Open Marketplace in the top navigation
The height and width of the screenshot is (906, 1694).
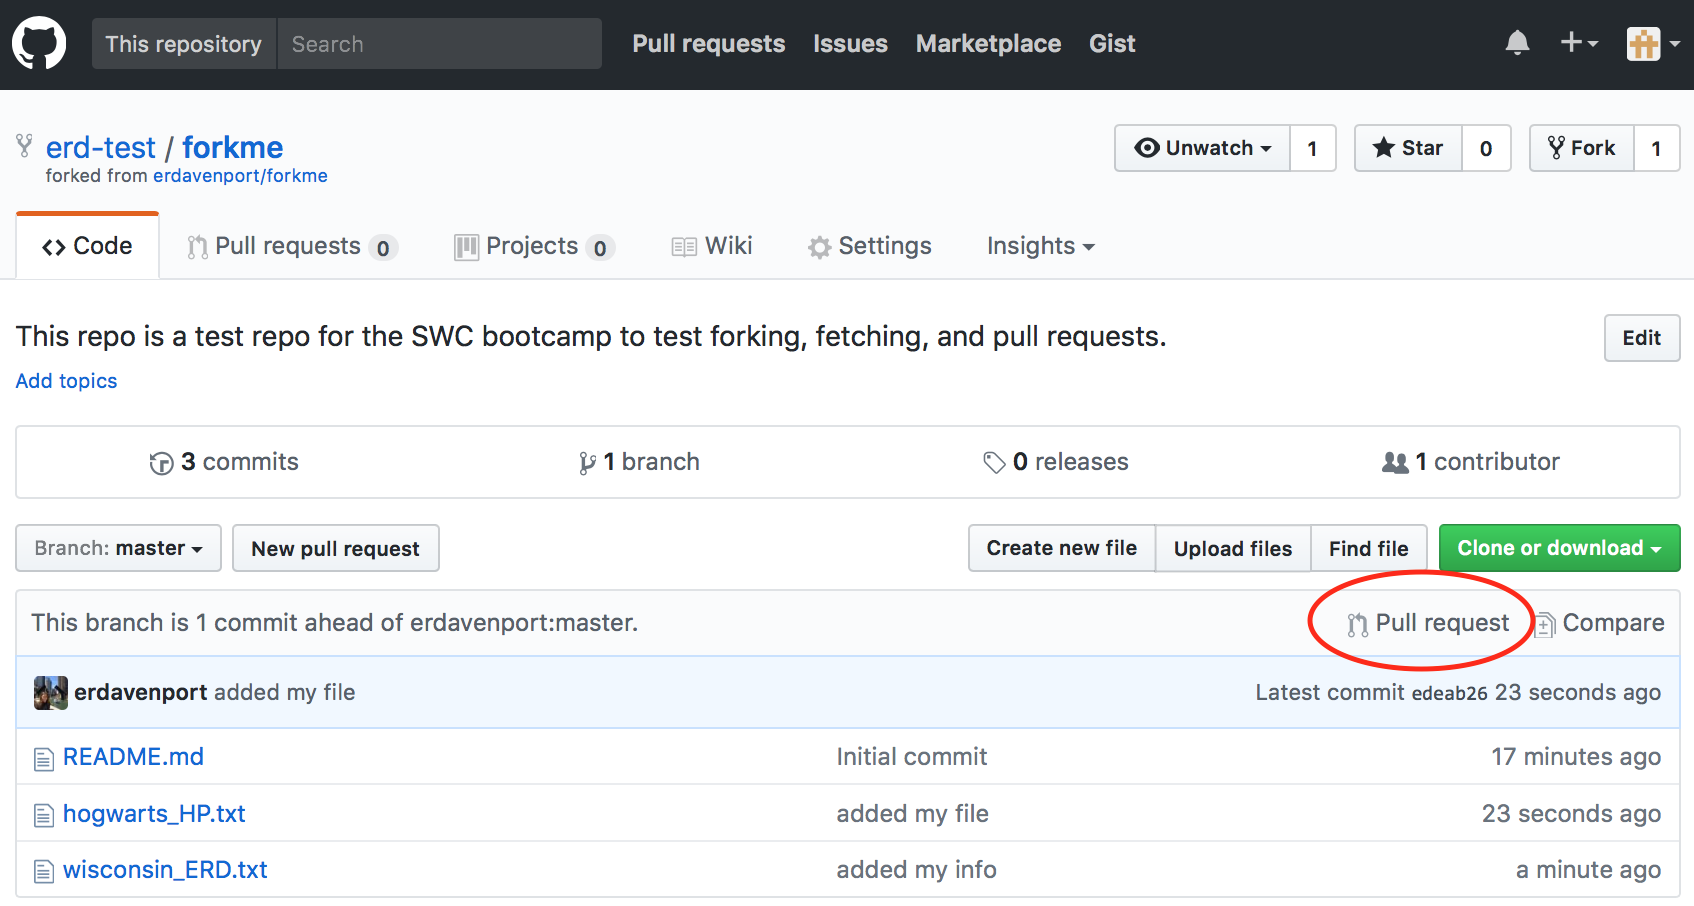[x=988, y=44]
